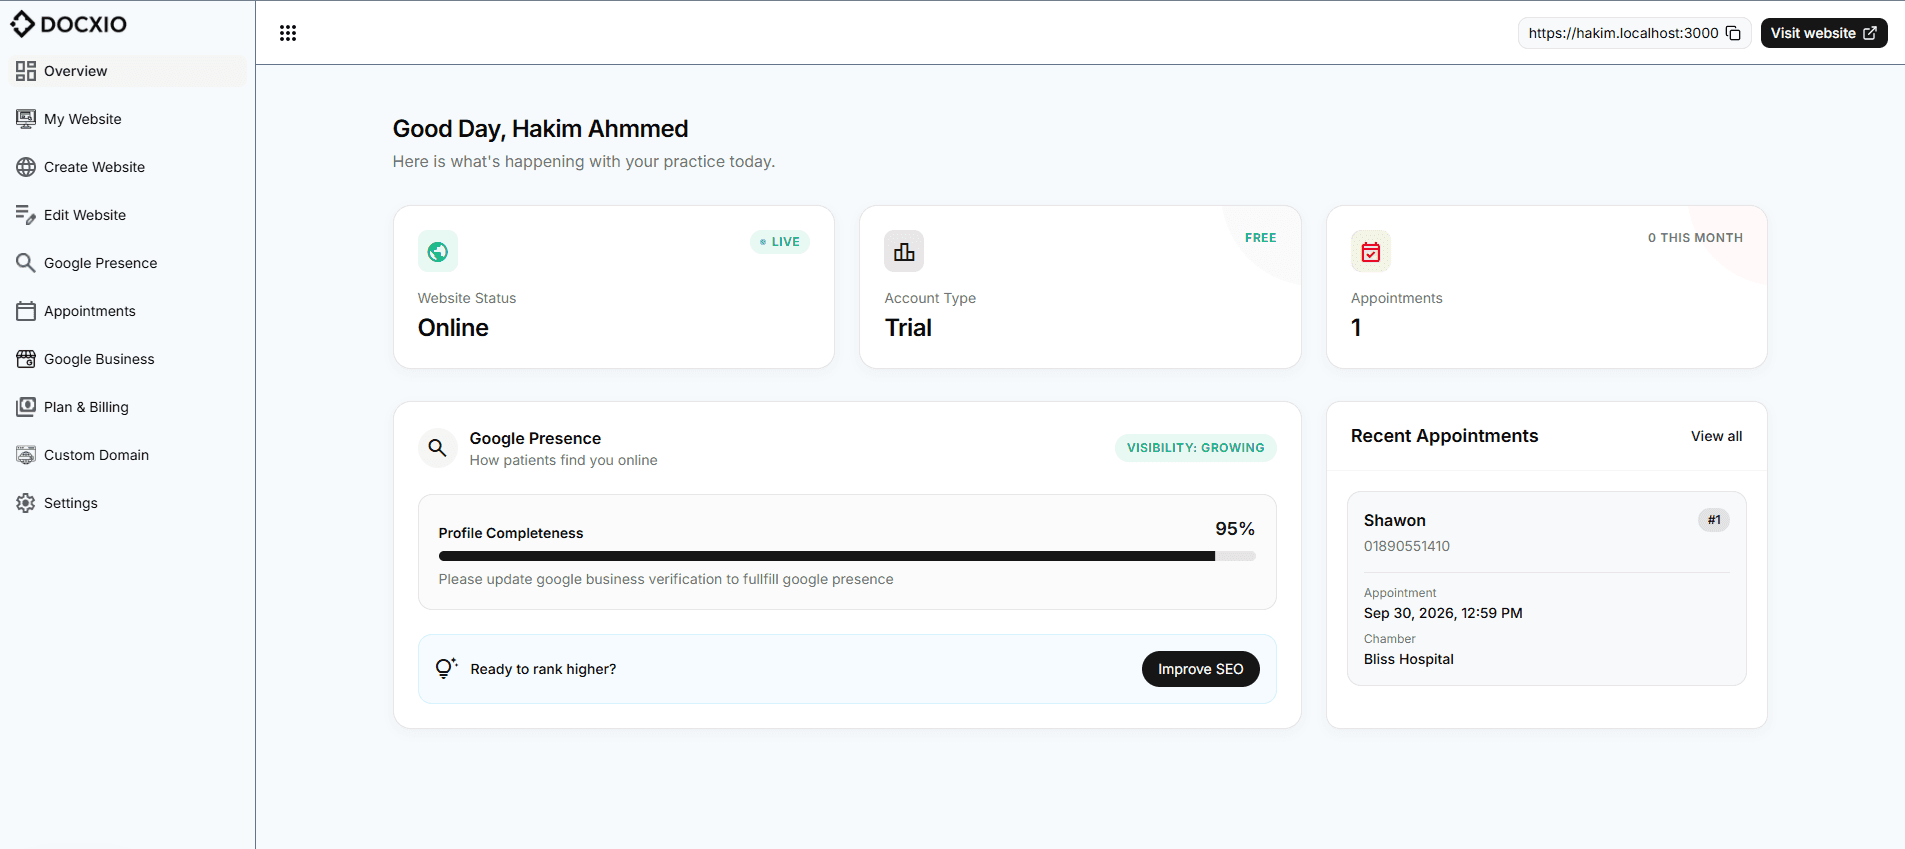This screenshot has height=849, width=1905.
Task: Click the Overview dashboard icon
Action: (26, 71)
